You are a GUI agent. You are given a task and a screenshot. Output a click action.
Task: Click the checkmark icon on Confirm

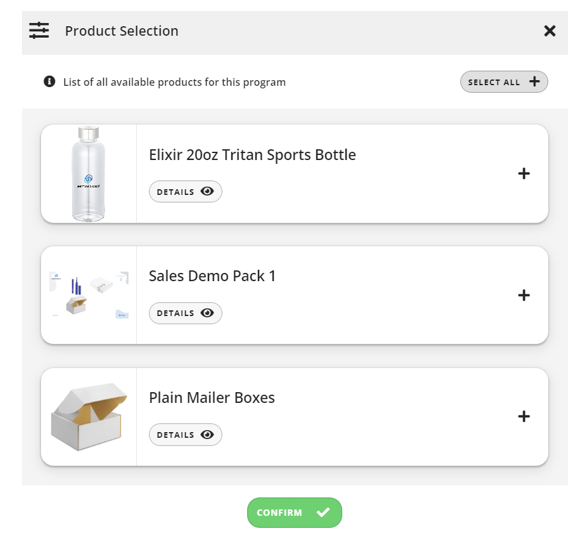pos(323,512)
